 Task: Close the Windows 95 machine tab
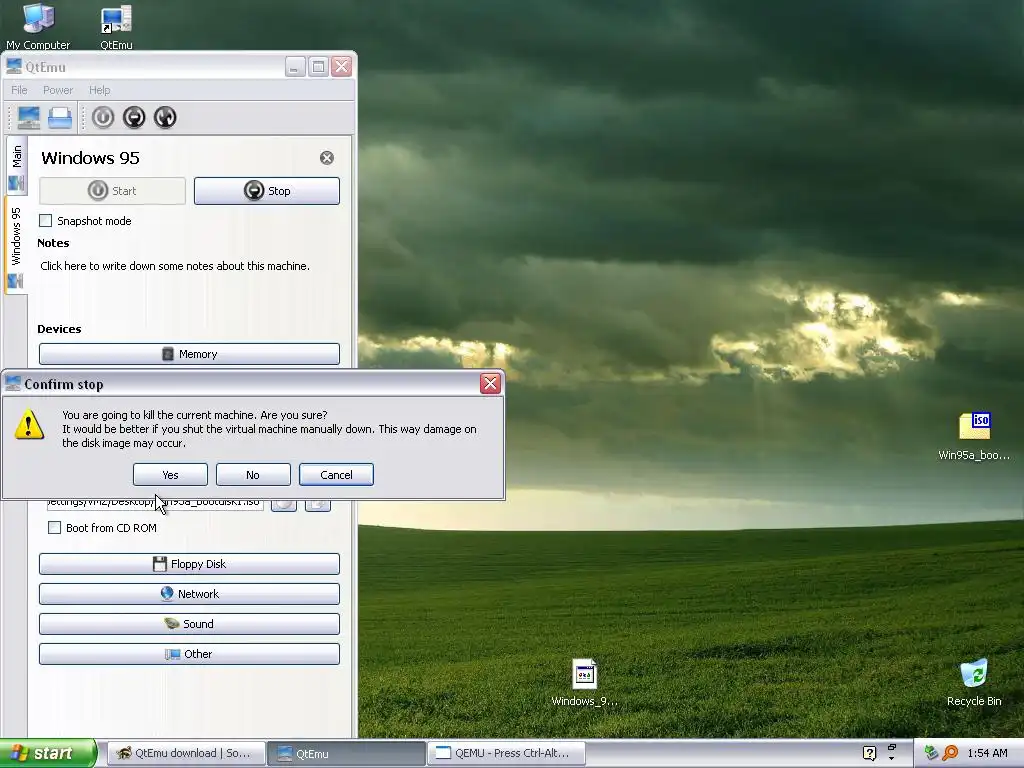(327, 157)
